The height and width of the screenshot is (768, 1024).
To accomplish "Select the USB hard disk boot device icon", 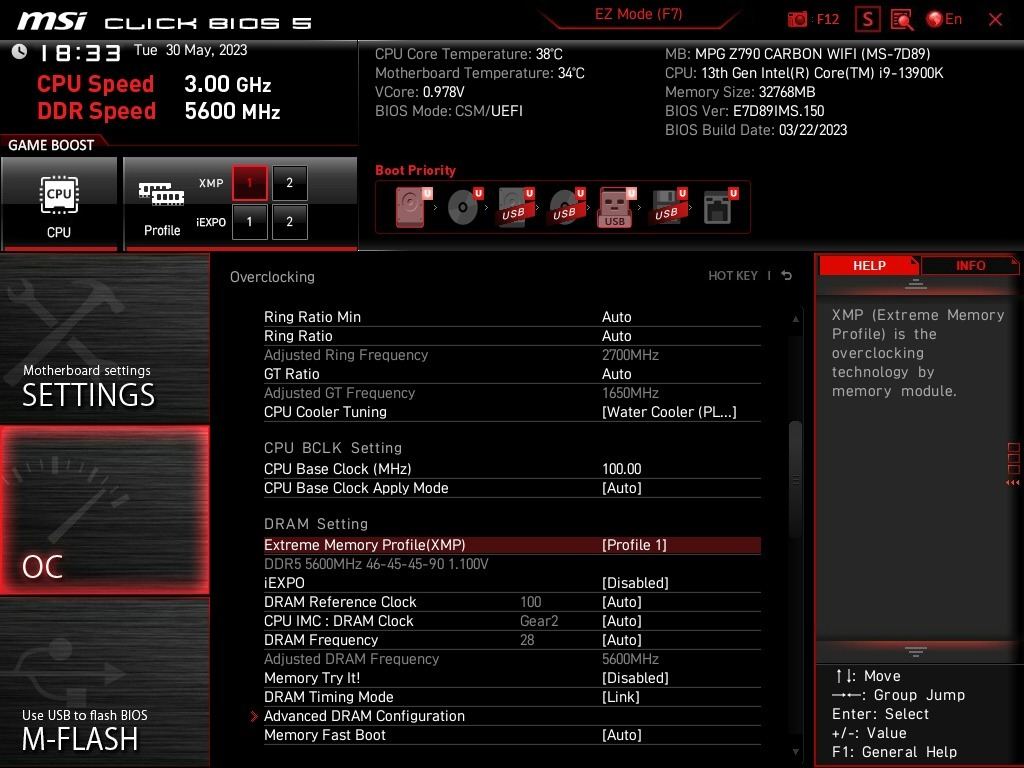I will click(x=515, y=208).
